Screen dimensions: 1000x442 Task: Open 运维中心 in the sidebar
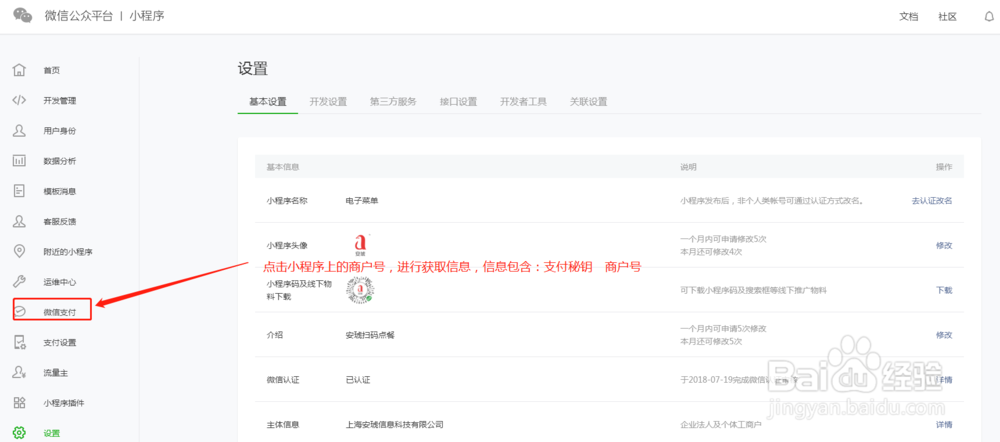coord(60,282)
